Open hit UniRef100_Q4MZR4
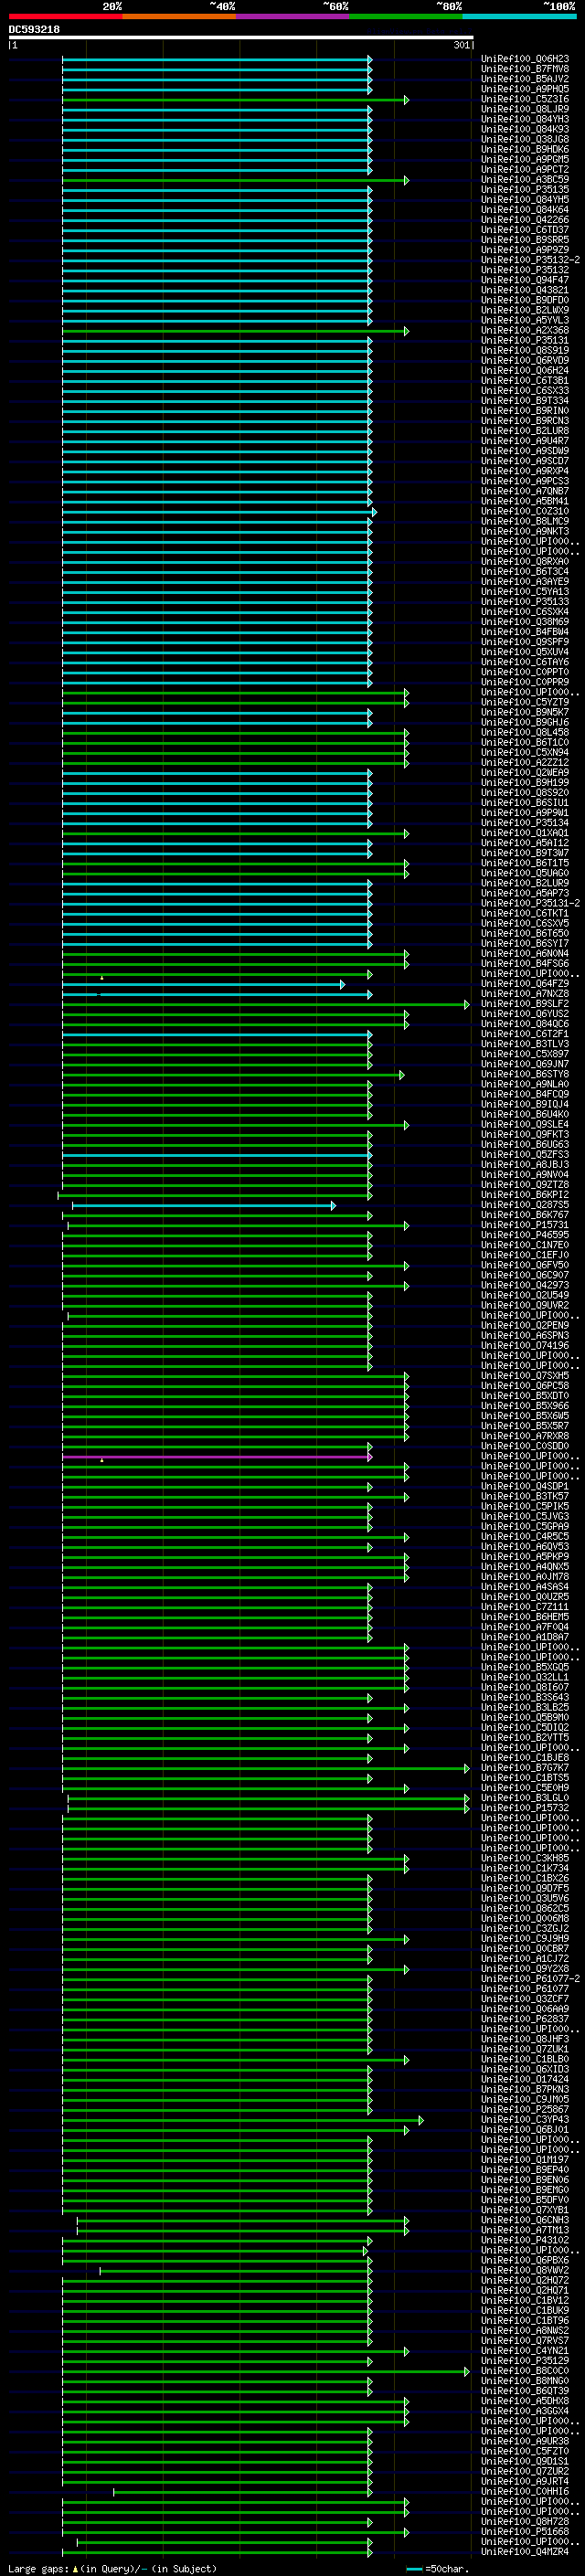The height and width of the screenshot is (2576, 585). tap(525, 2552)
